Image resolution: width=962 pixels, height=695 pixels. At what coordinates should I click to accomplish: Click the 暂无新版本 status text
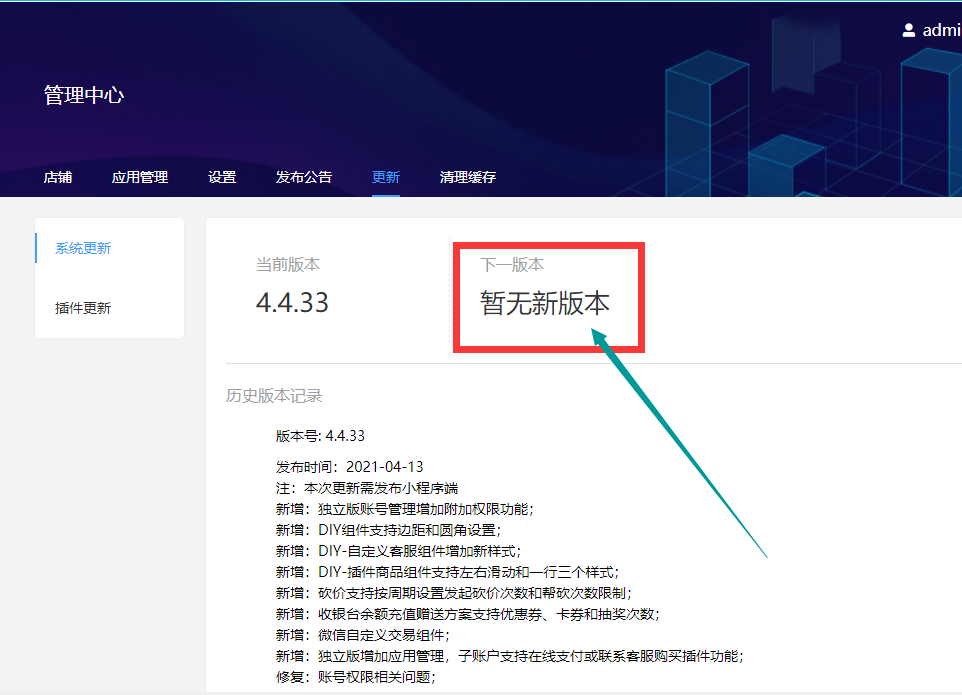545,304
